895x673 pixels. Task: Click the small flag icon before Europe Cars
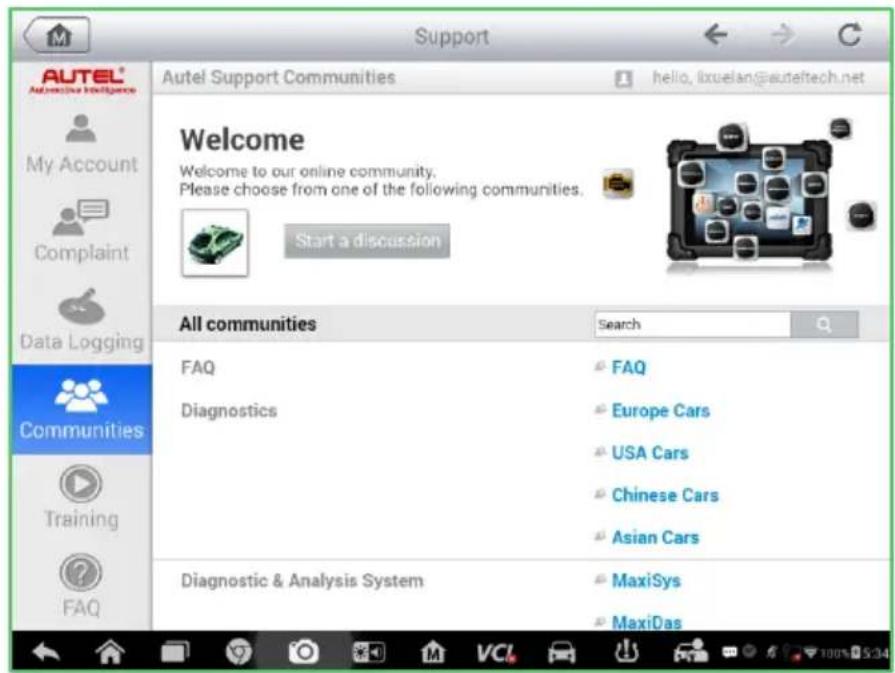(x=599, y=409)
